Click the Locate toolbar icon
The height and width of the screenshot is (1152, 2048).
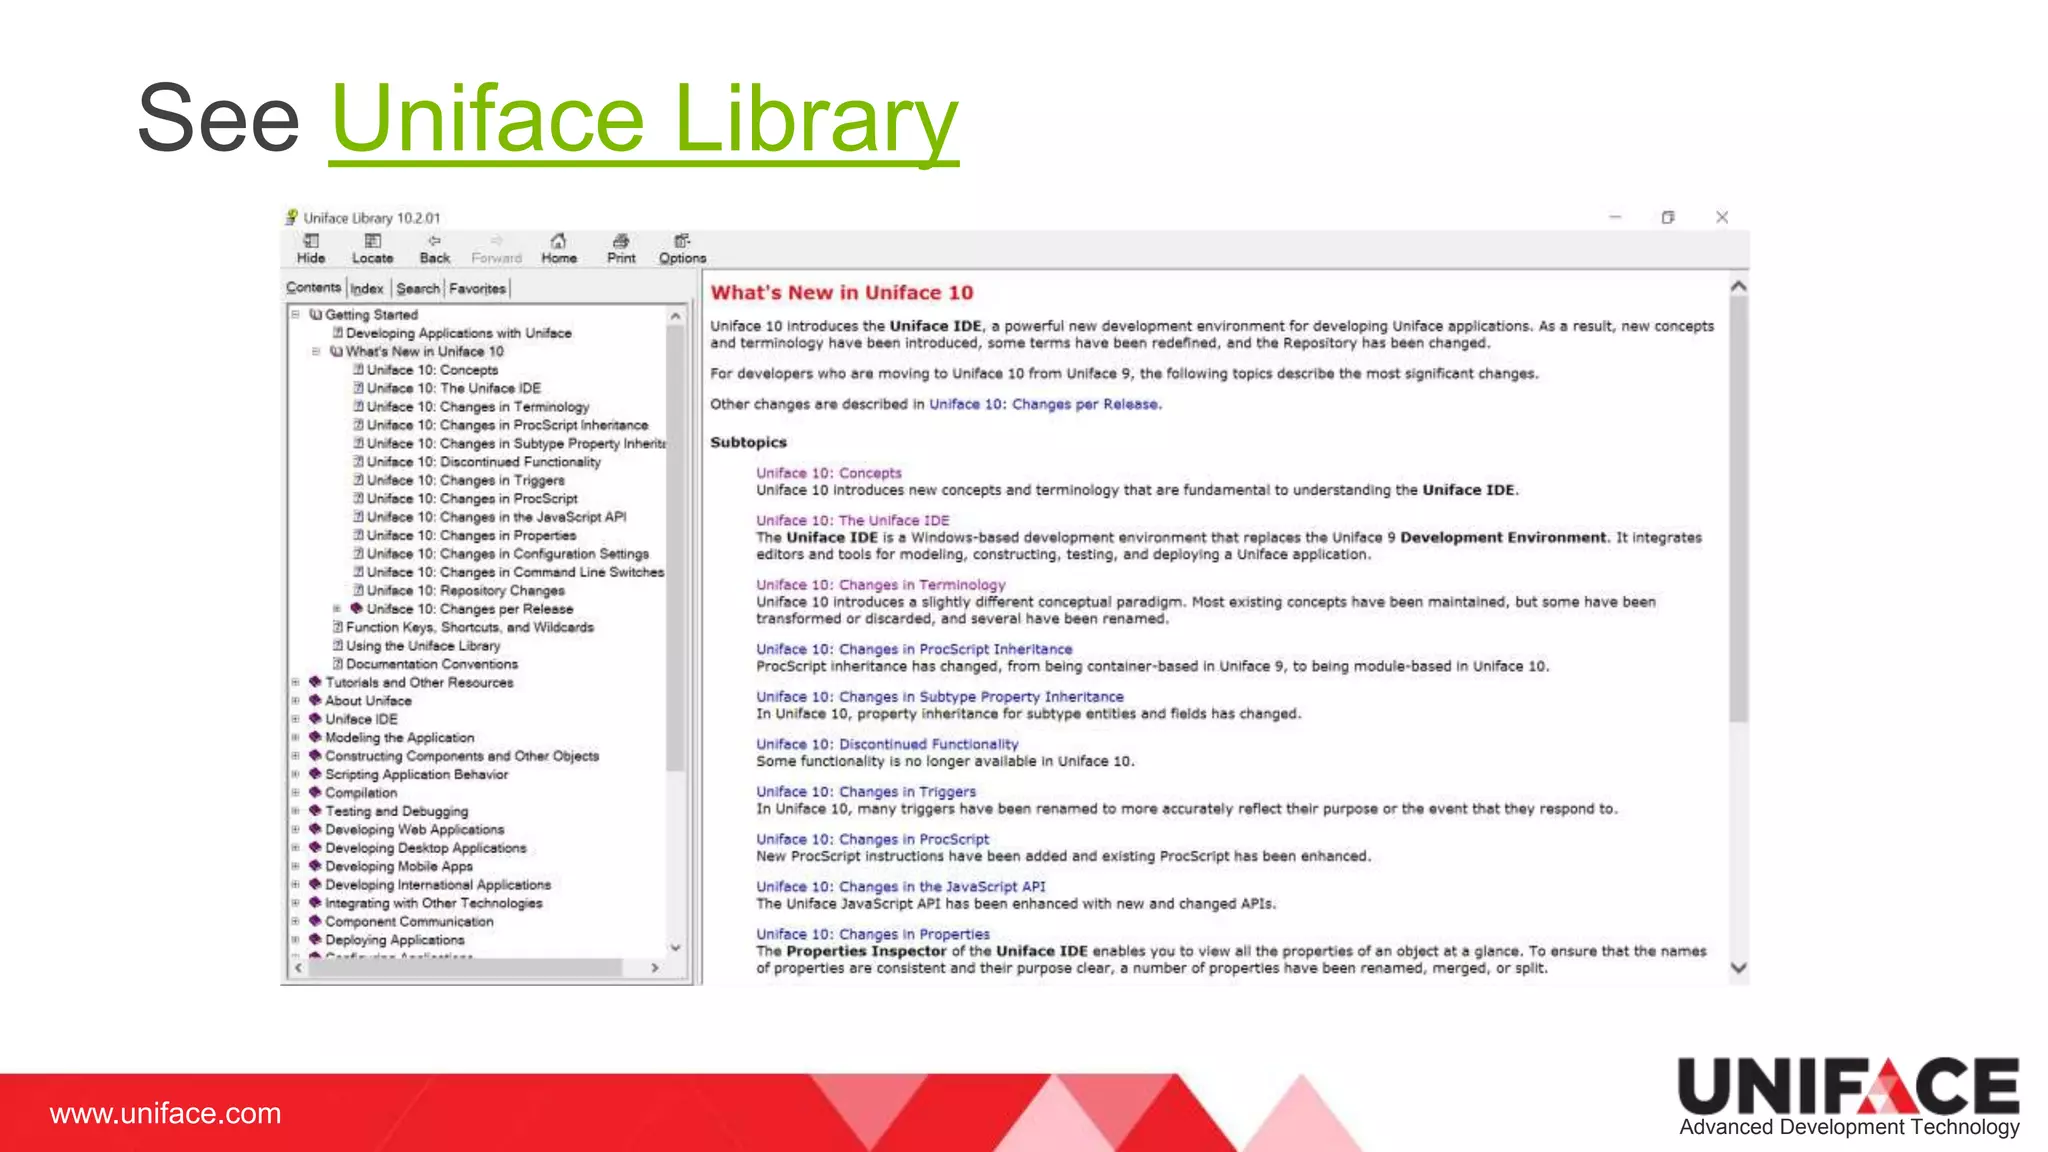(372, 241)
